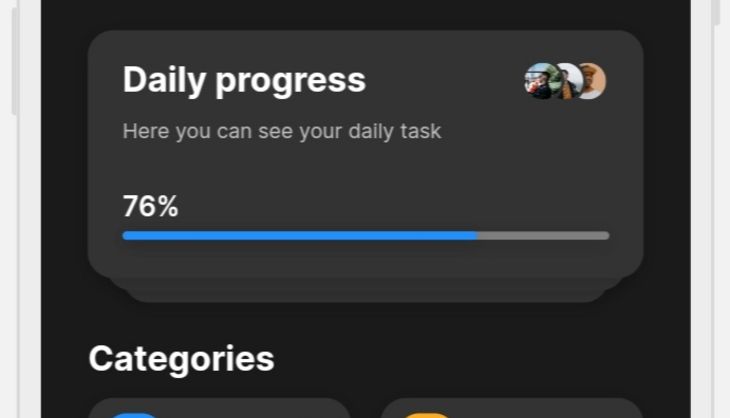Click "Here you can see your daily task" text
Image resolution: width=730 pixels, height=418 pixels.
(282, 131)
